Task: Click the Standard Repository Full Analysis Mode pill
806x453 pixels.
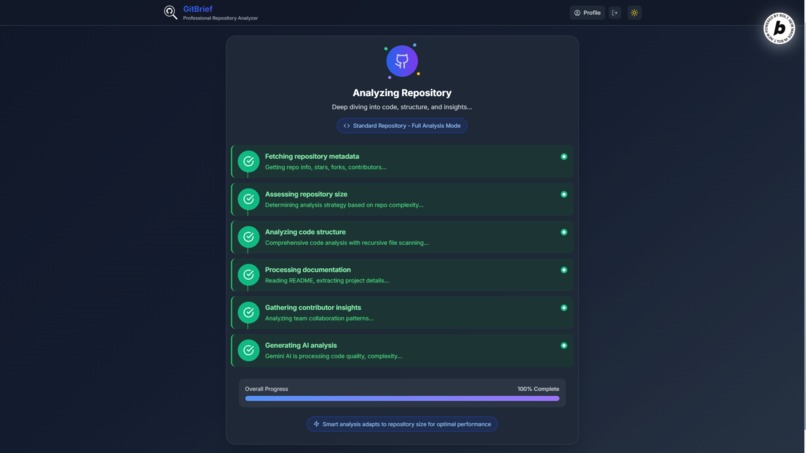Action: (x=402, y=125)
